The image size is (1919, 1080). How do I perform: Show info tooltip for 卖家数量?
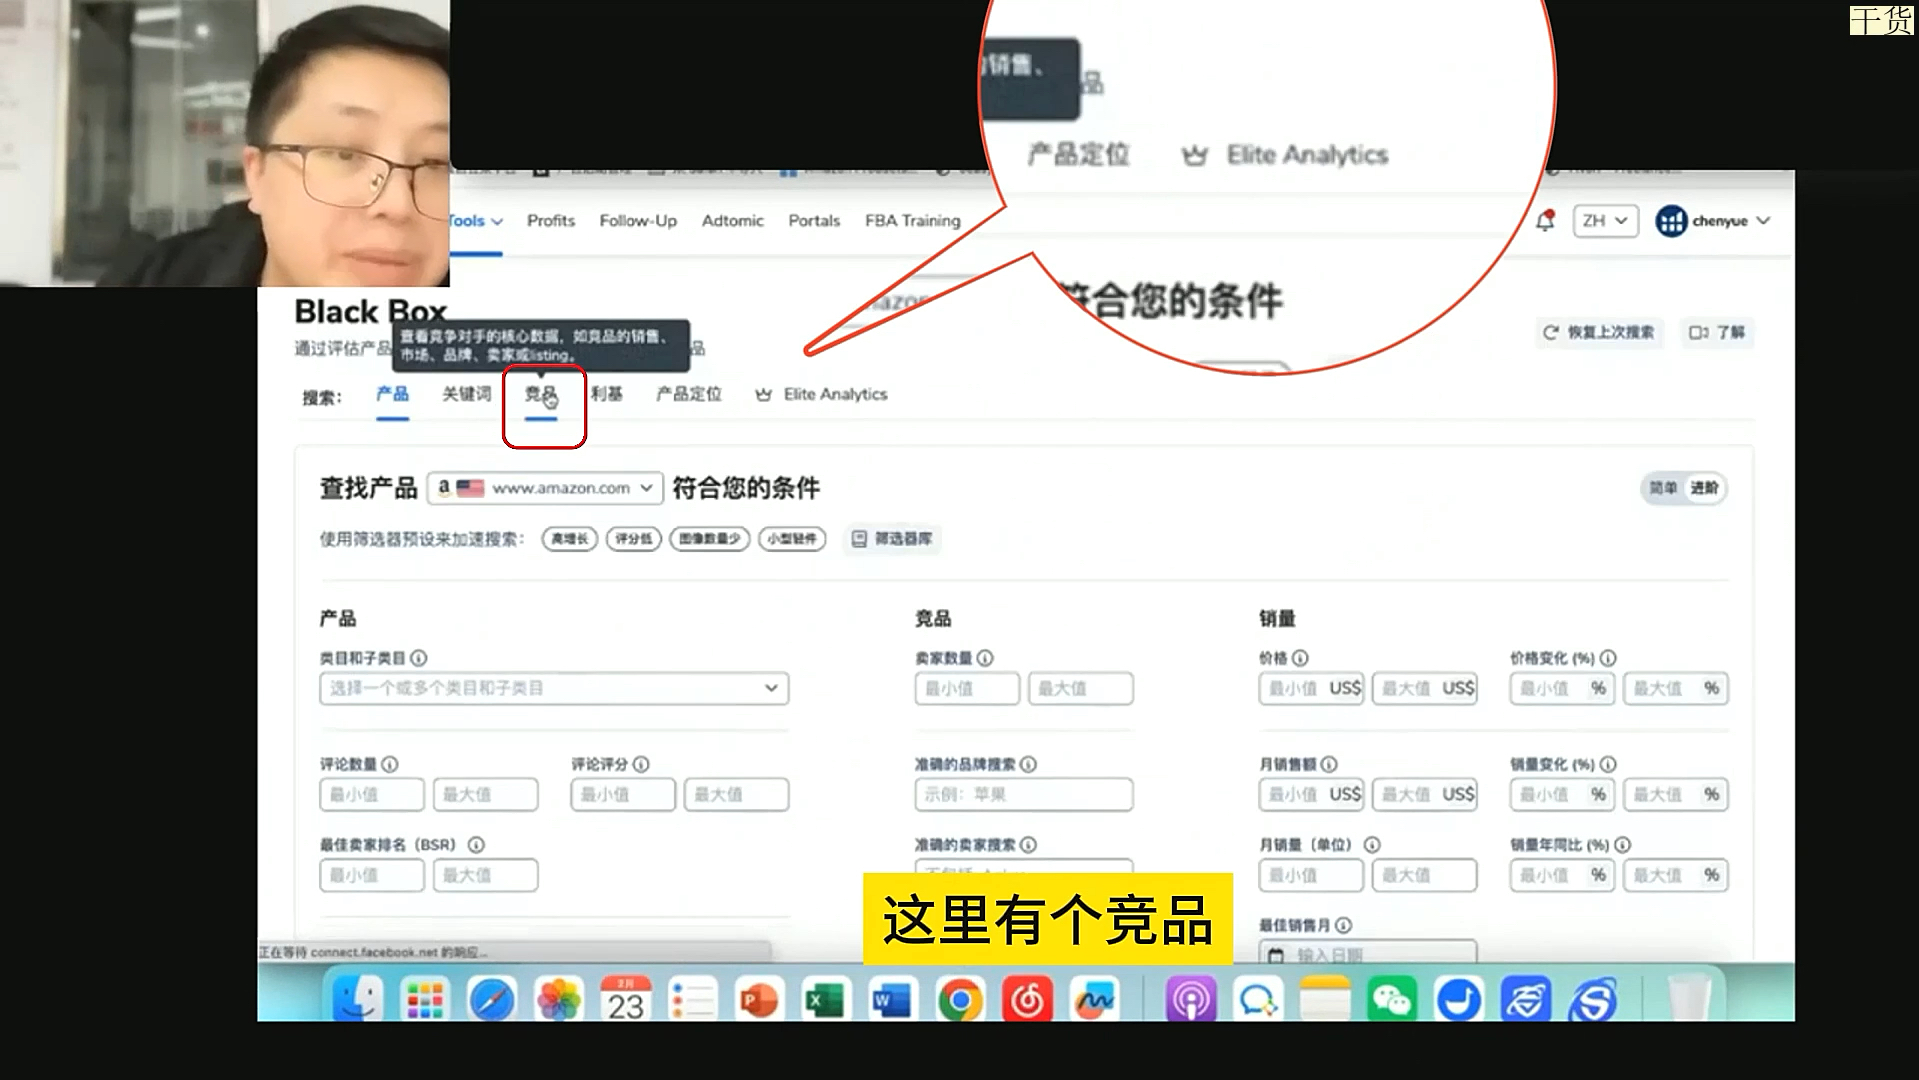click(x=985, y=658)
